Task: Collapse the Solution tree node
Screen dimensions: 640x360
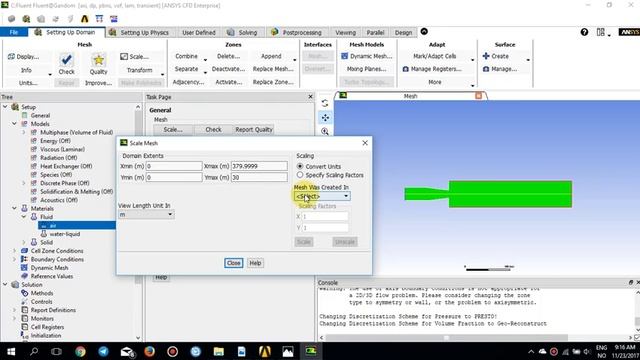Action: point(5,284)
